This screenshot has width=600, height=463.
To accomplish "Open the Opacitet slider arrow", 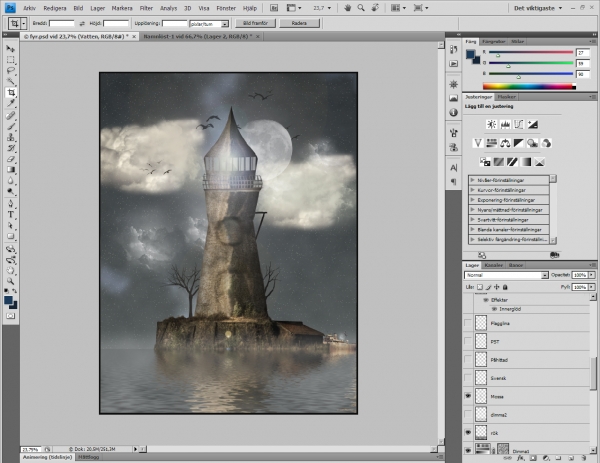I will tap(592, 275).
